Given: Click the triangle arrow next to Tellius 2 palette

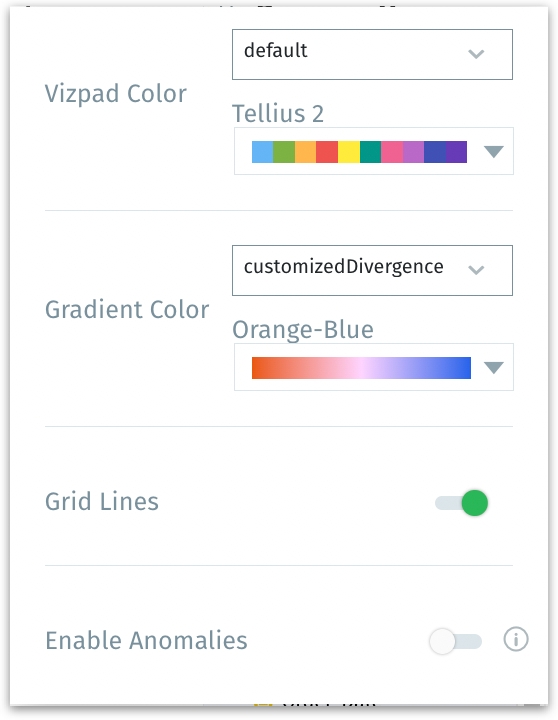Looking at the screenshot, I should 494,152.
